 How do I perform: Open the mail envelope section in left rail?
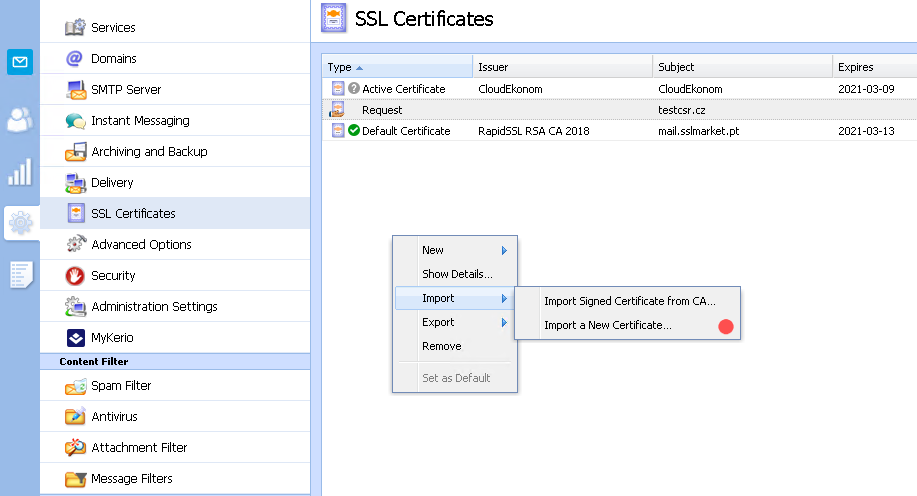pyautogui.click(x=20, y=62)
